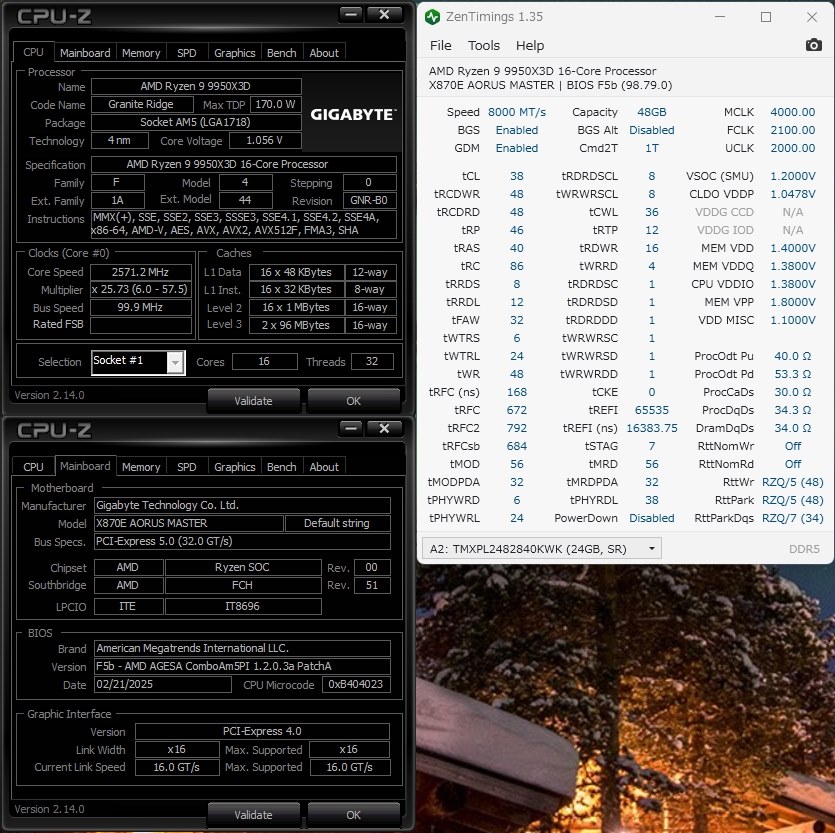Click the MEM VDD value 1.4000V
835x833 pixels.
pyautogui.click(x=792, y=248)
